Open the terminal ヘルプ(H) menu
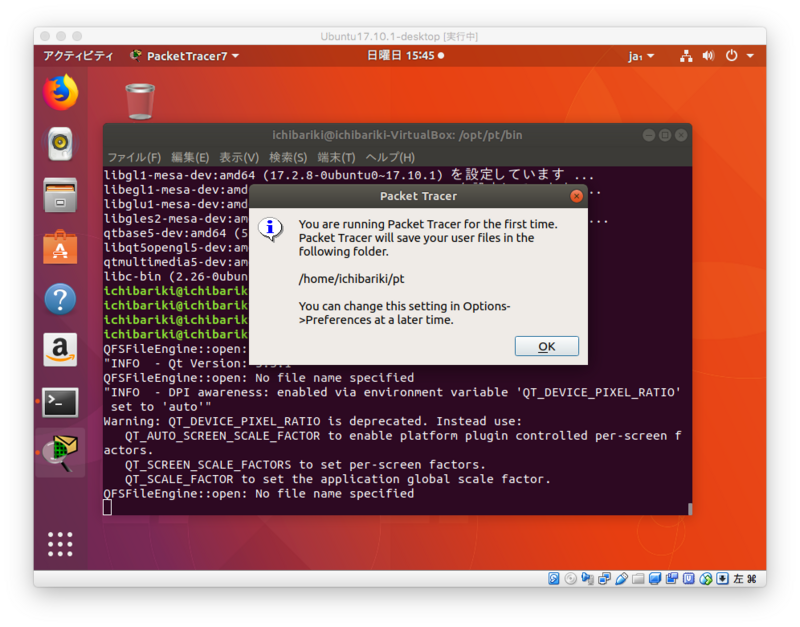This screenshot has height=627, width=800. point(390,157)
